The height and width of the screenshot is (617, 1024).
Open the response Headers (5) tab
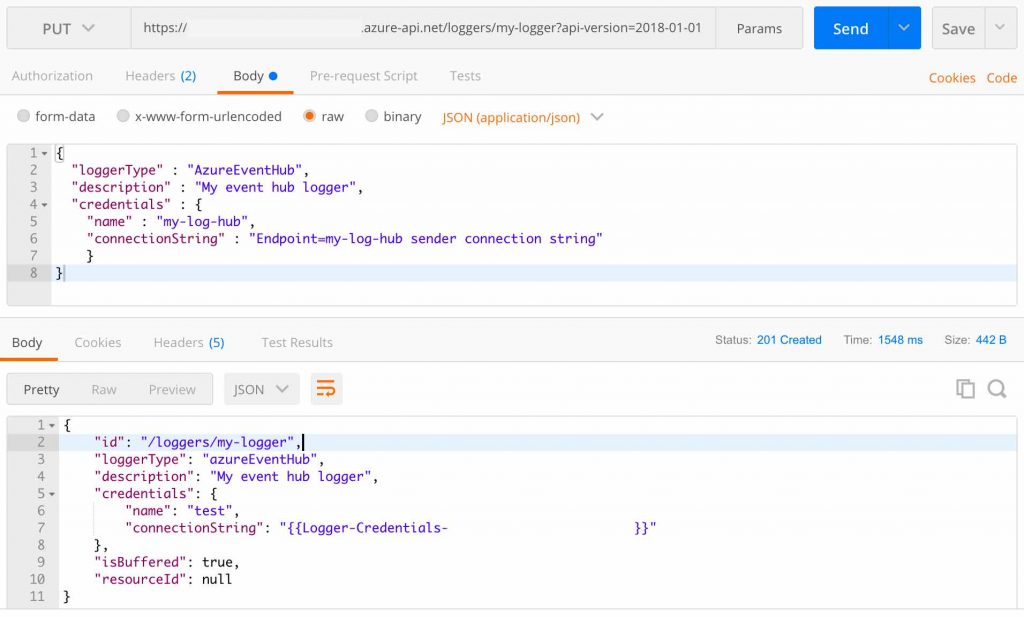(x=189, y=342)
